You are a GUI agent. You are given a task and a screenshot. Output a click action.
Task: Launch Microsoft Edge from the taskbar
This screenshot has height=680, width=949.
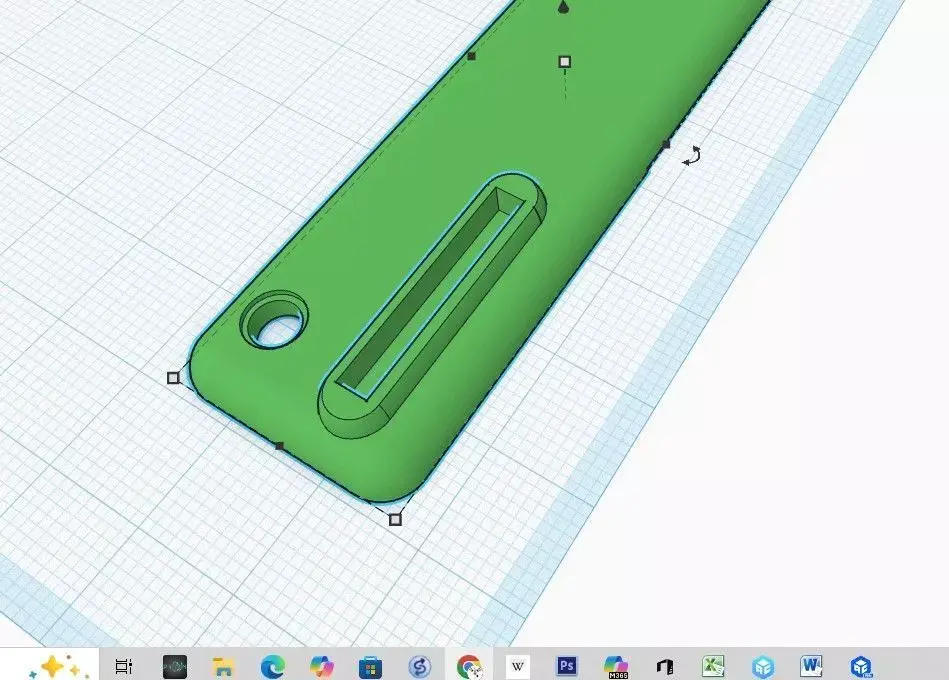pyautogui.click(x=272, y=667)
